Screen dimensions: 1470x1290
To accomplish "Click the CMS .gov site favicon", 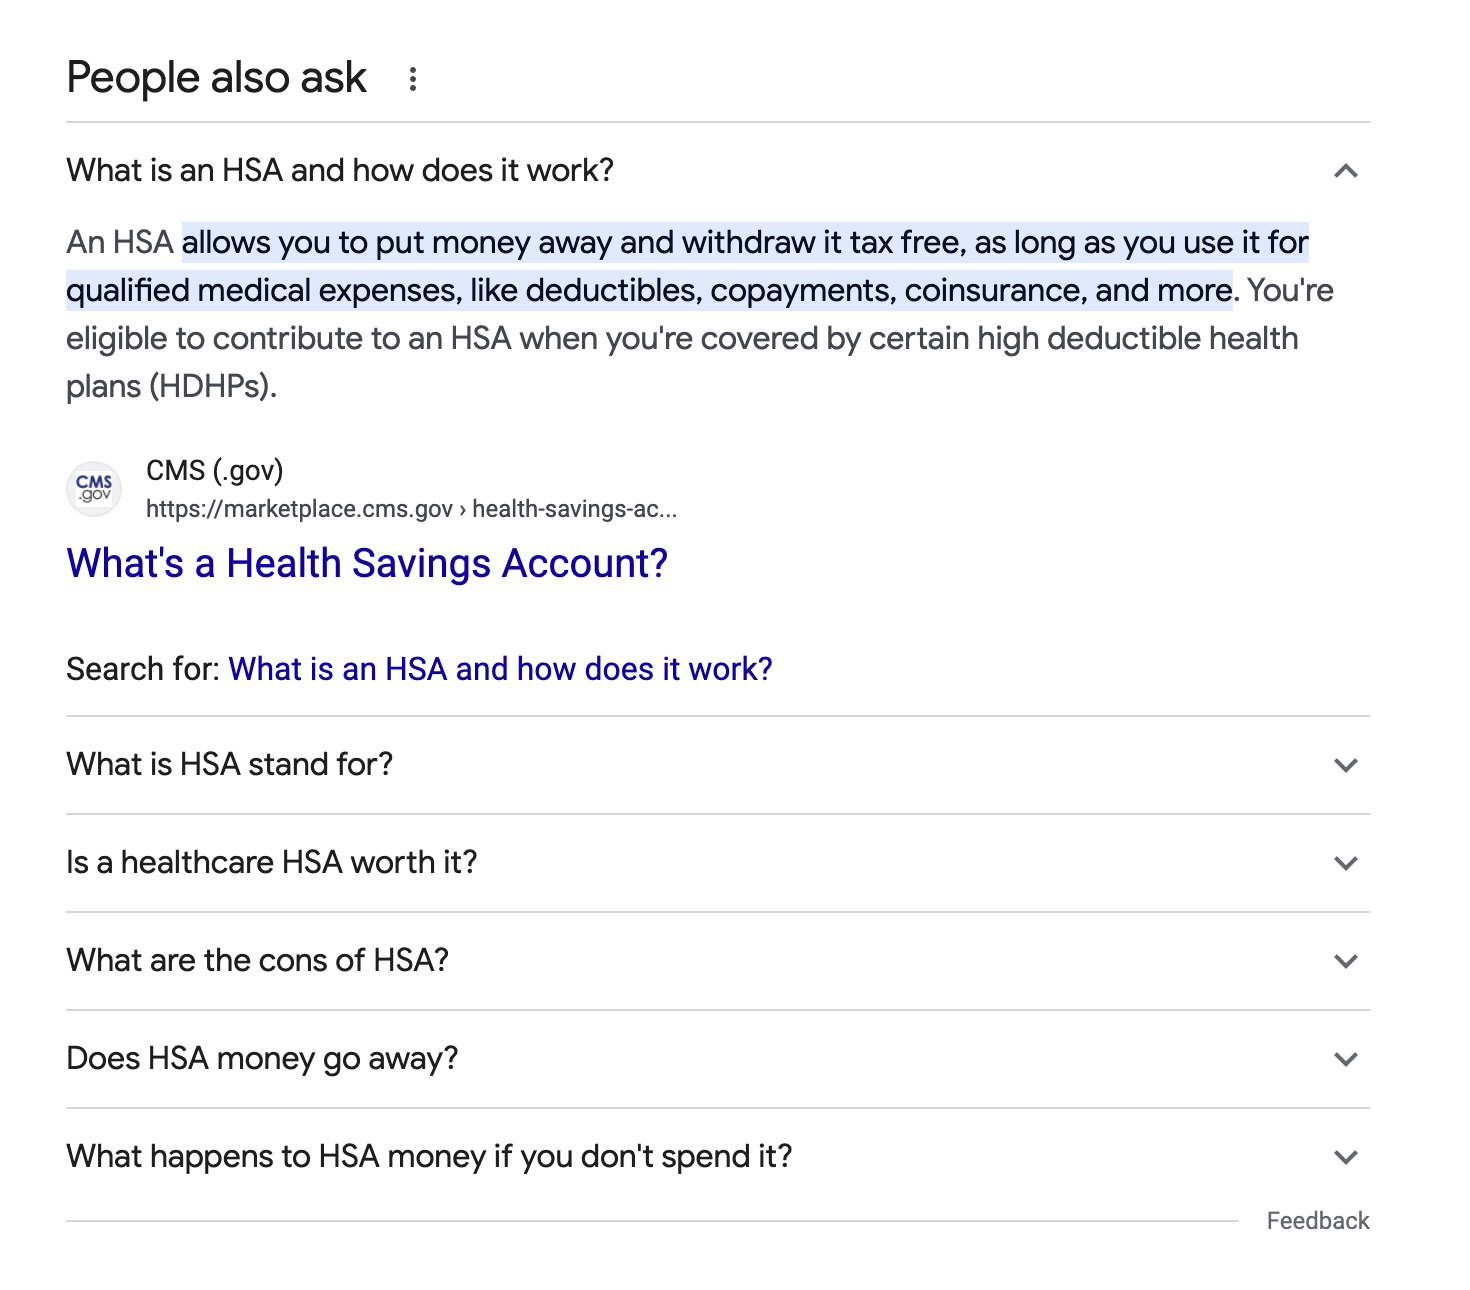I will click(x=94, y=489).
